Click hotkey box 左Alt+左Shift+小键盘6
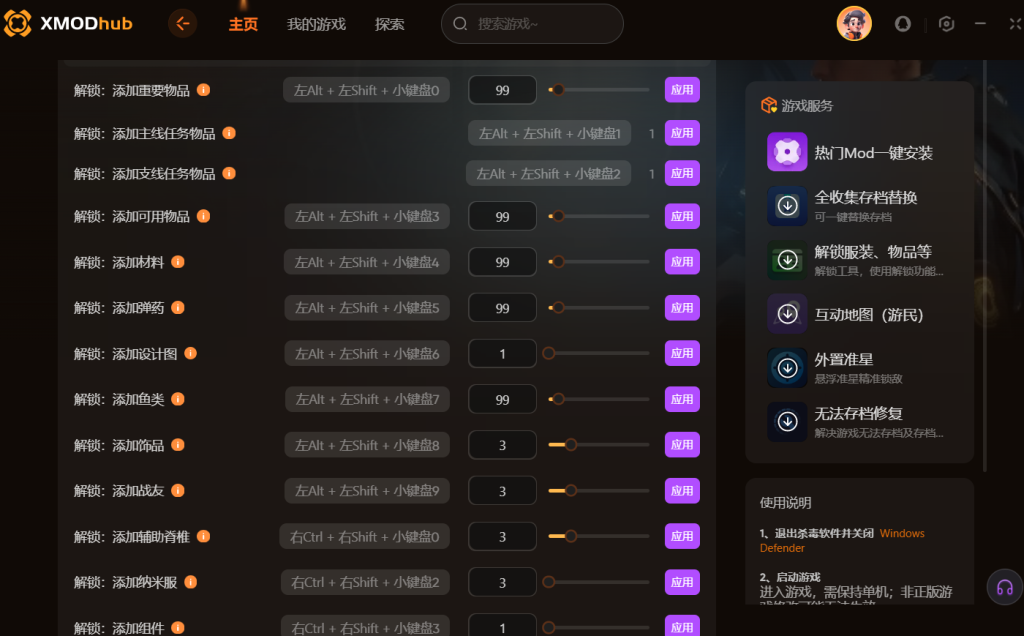Screen dimensions: 1024x636 click(x=367, y=353)
